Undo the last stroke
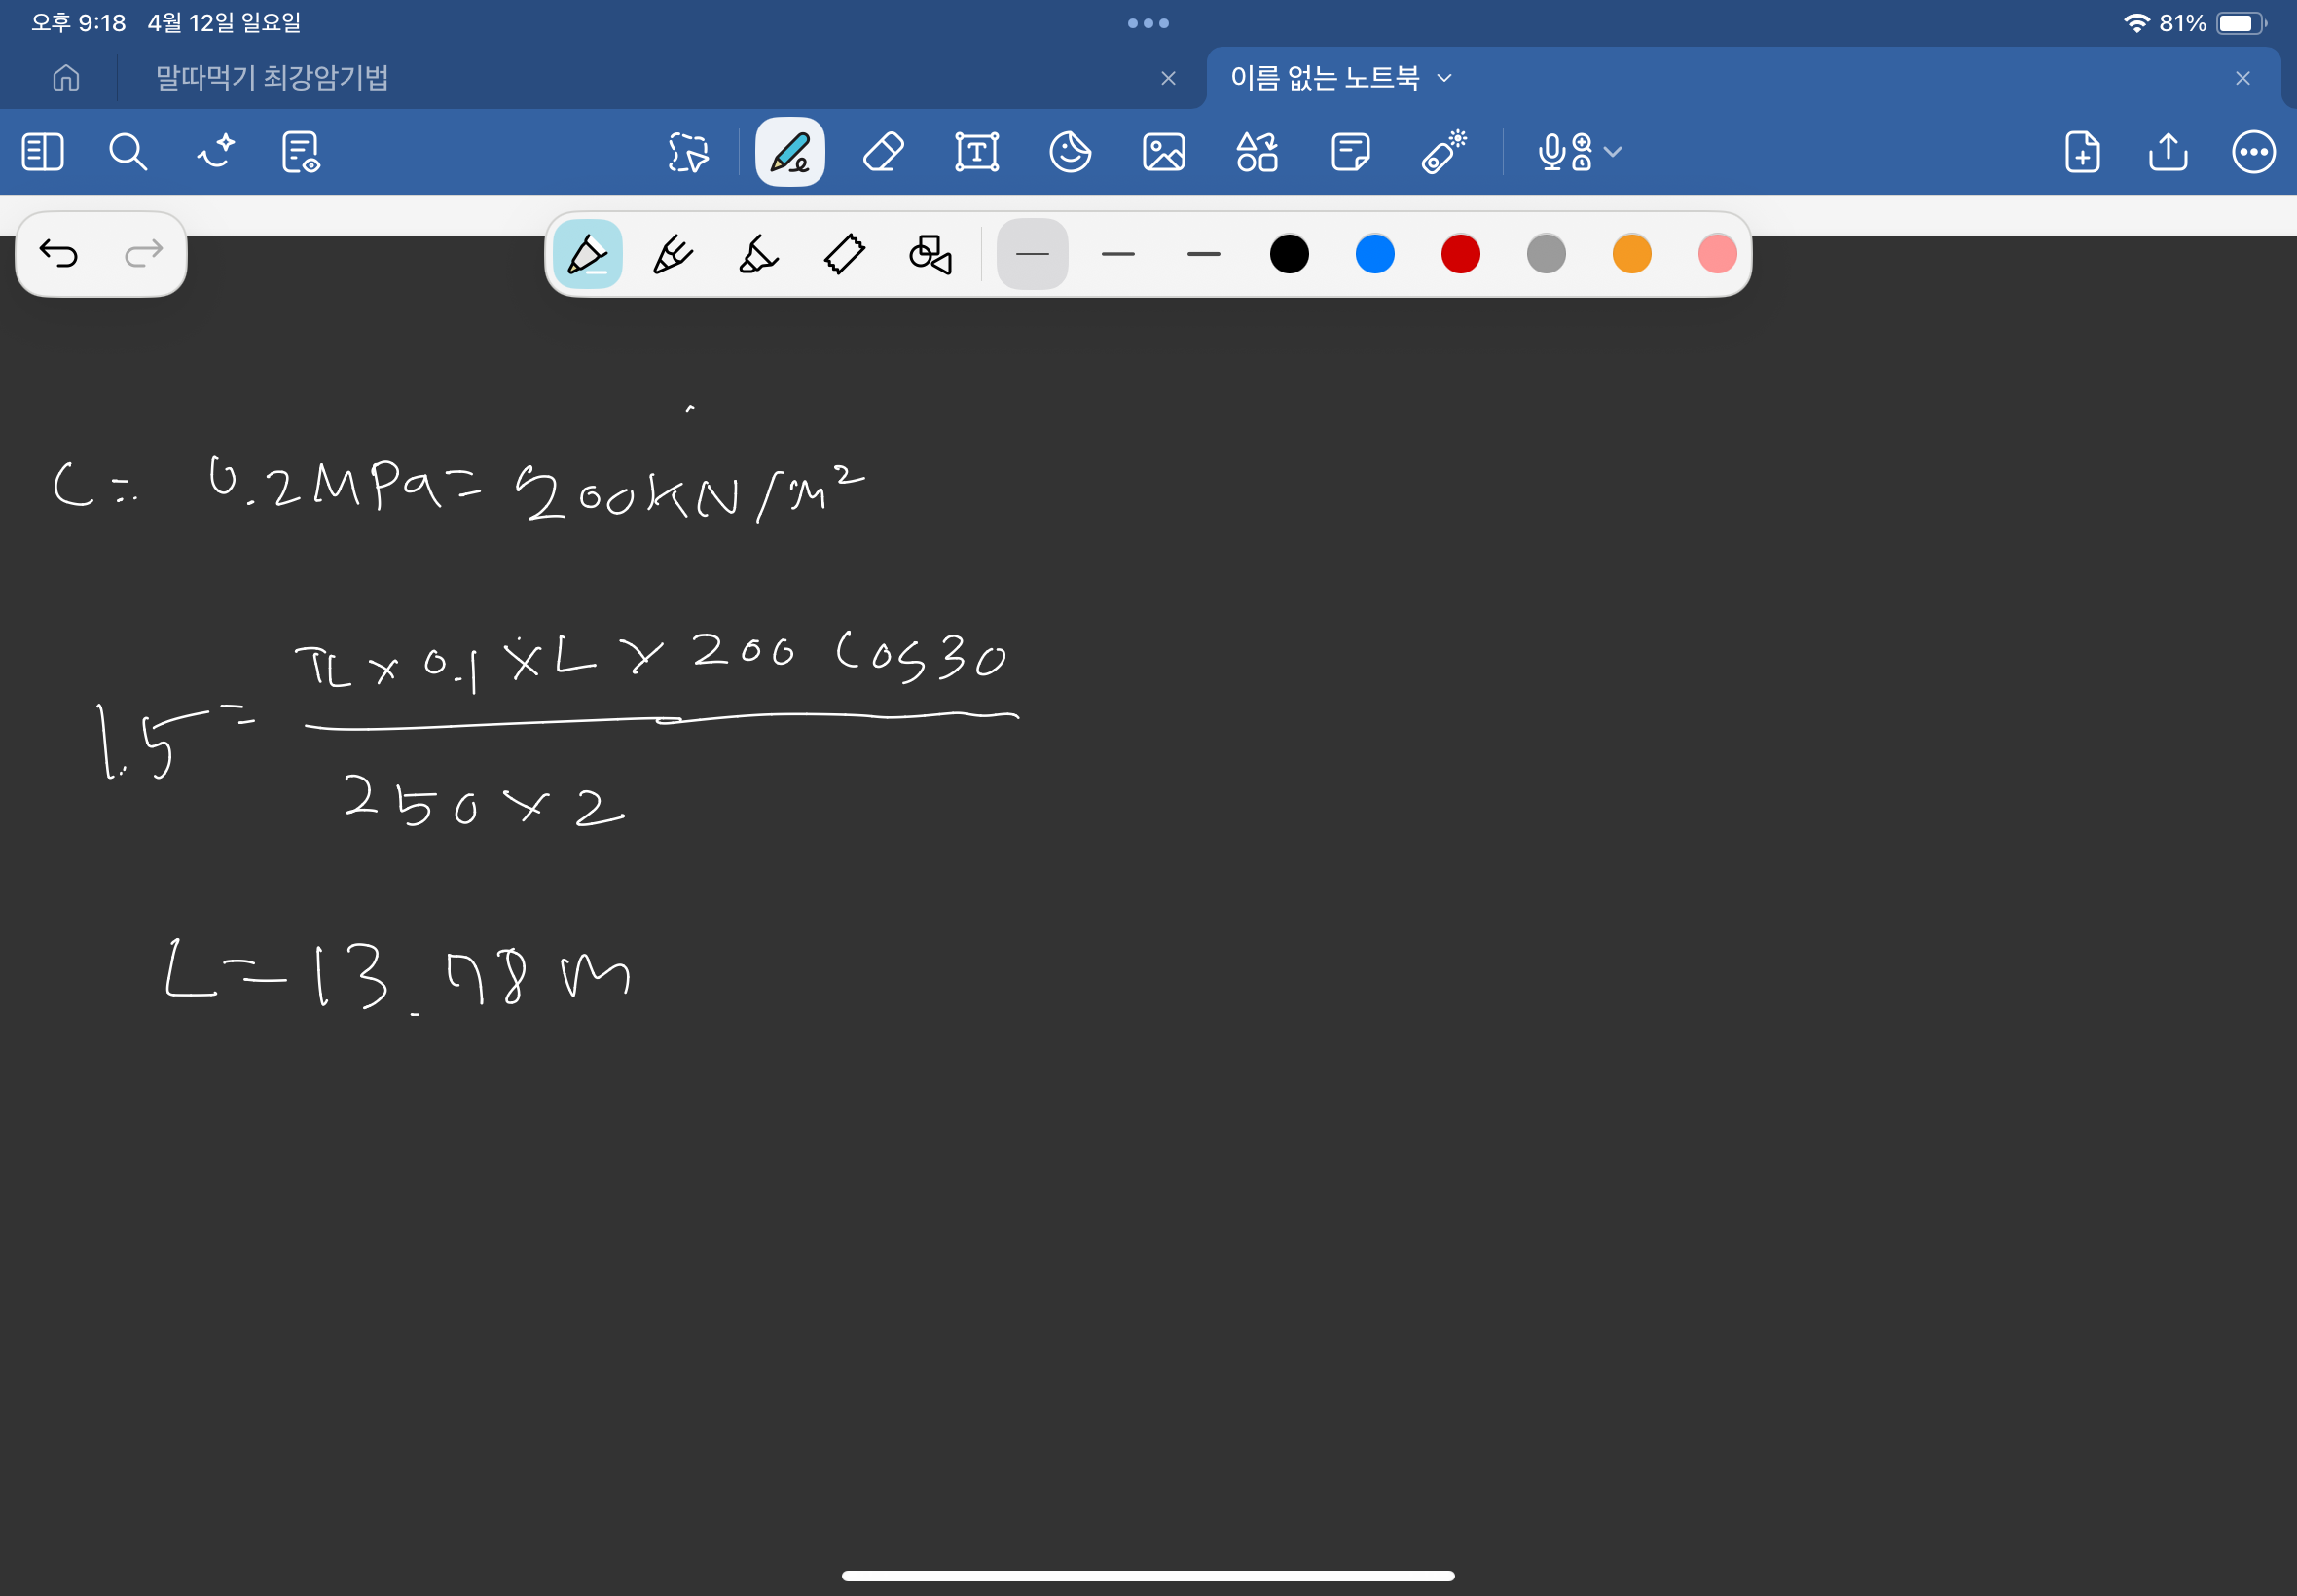Screen dimensions: 2297x1596 (58, 254)
